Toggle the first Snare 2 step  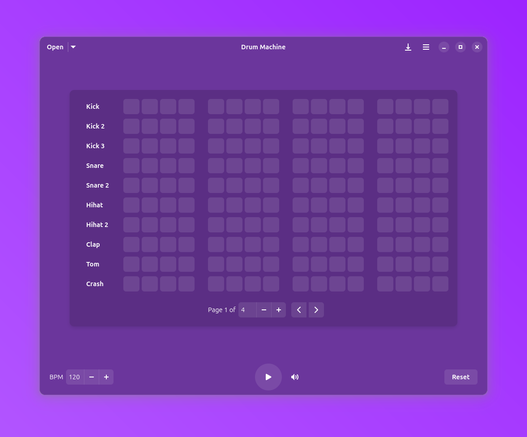tap(131, 186)
